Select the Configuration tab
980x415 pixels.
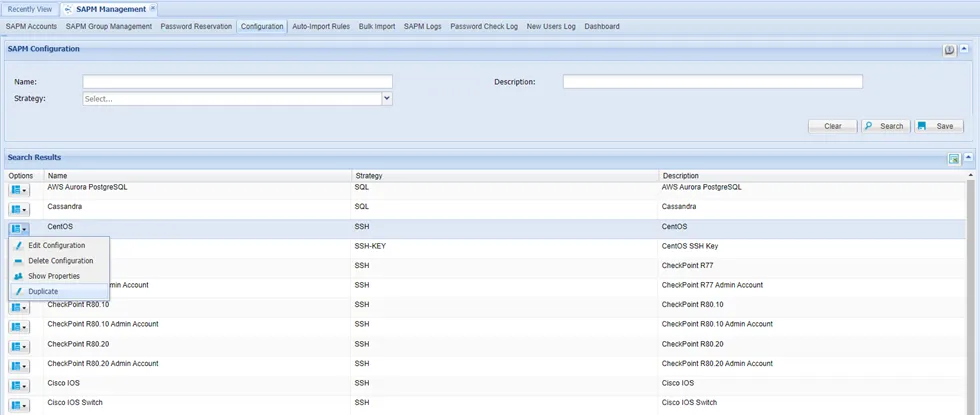click(262, 26)
